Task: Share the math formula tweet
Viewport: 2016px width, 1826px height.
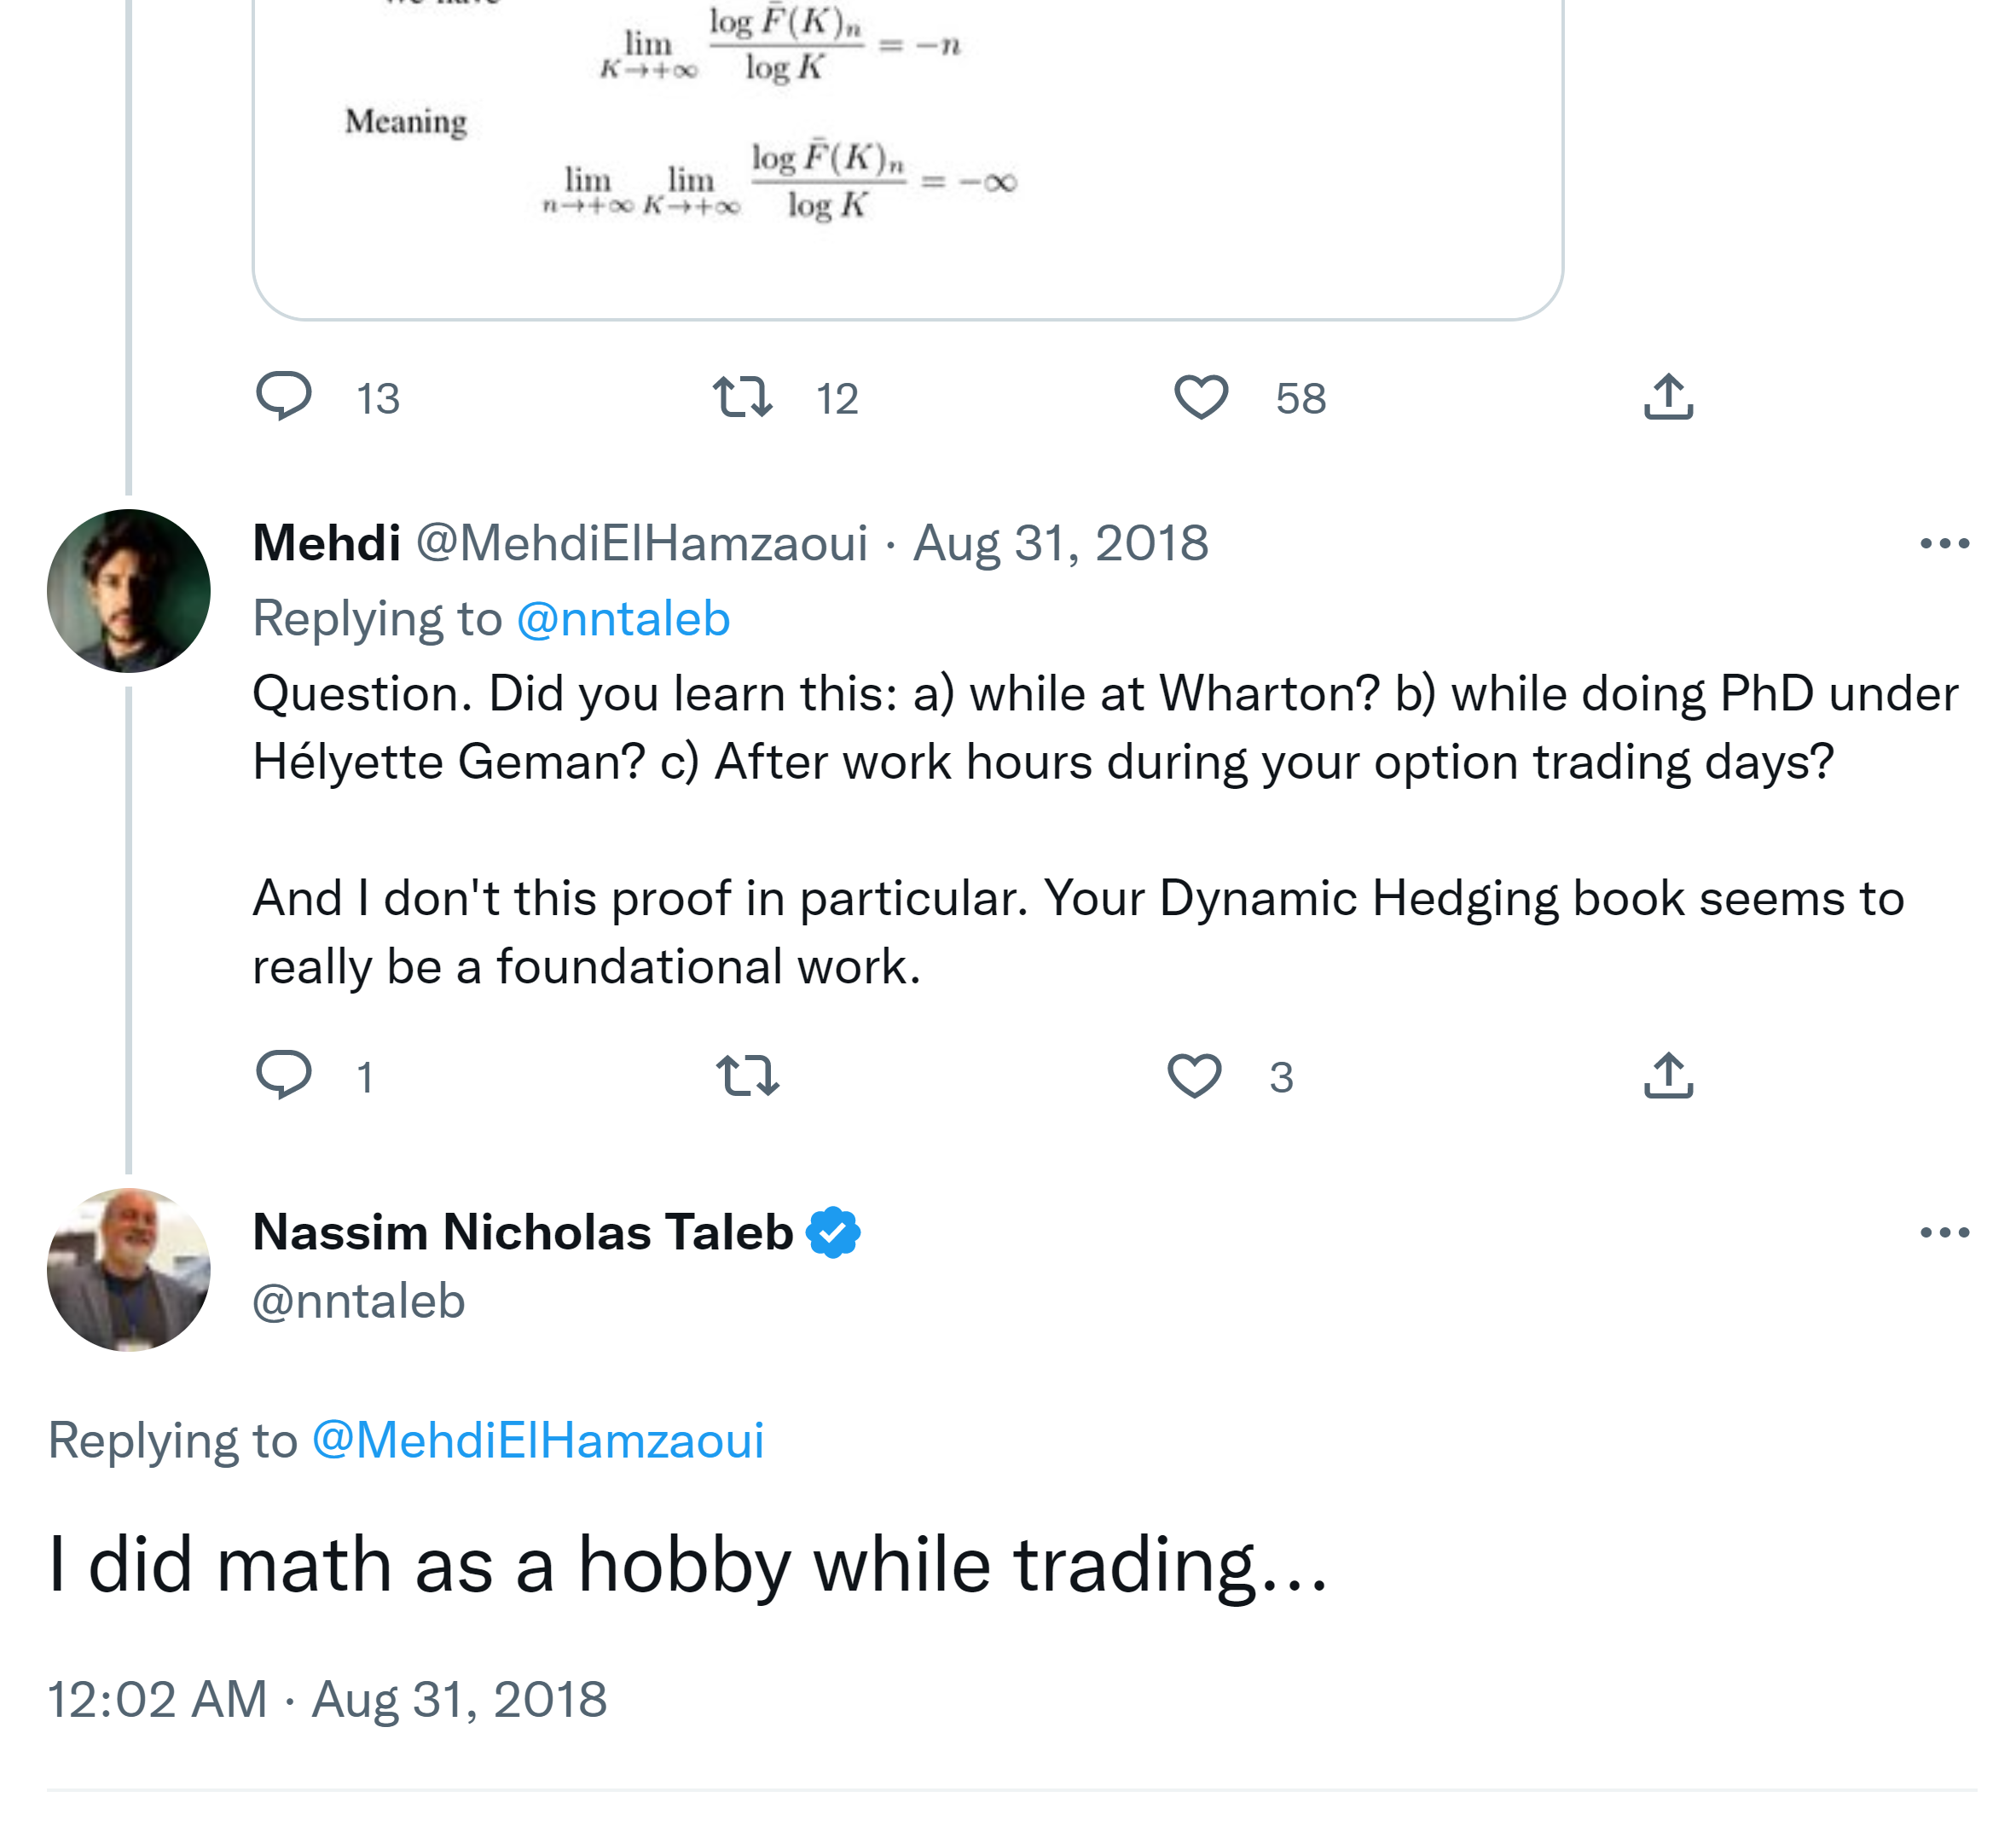Action: click(1668, 396)
